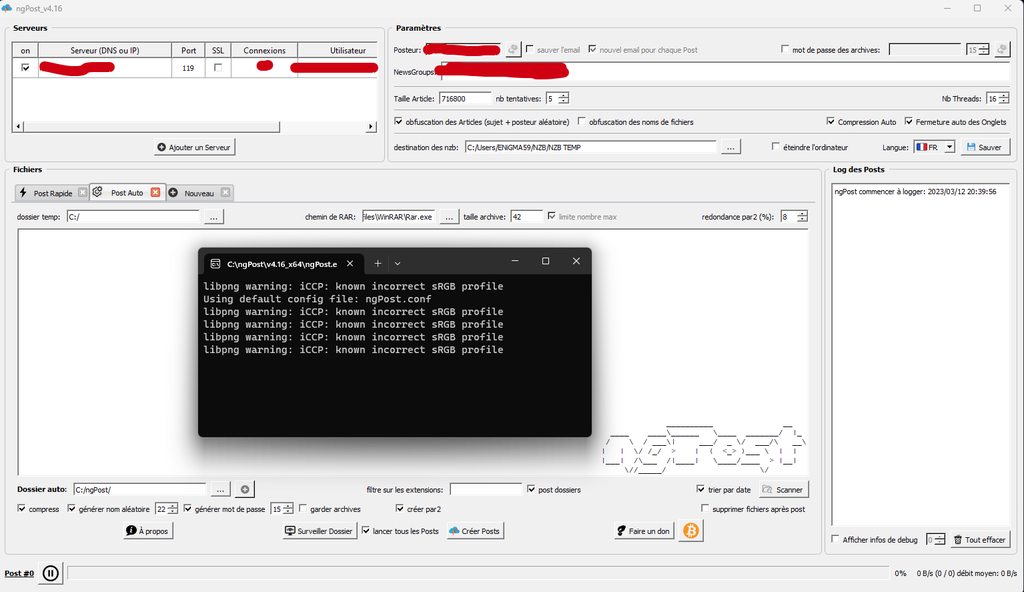Toggle 'générer nom aléatoire' checkbox

(x=72, y=508)
